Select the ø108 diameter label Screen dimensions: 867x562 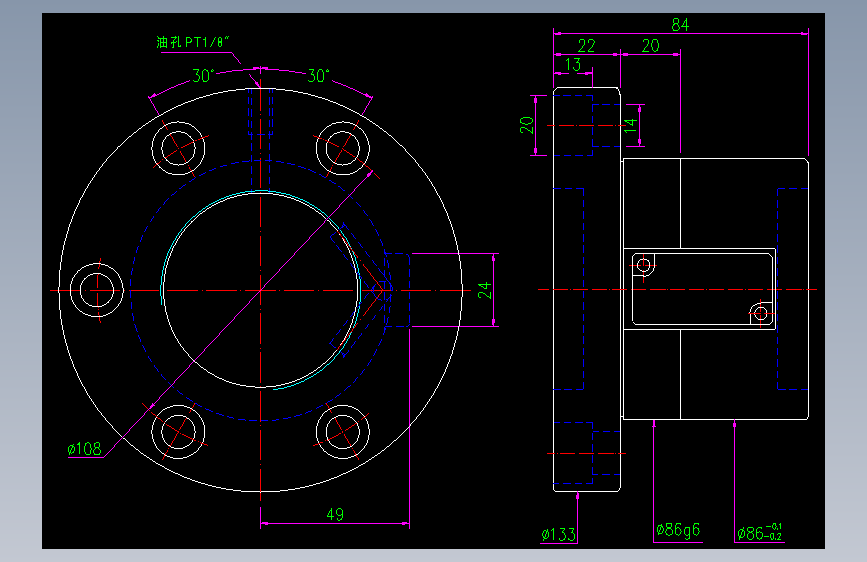point(85,449)
